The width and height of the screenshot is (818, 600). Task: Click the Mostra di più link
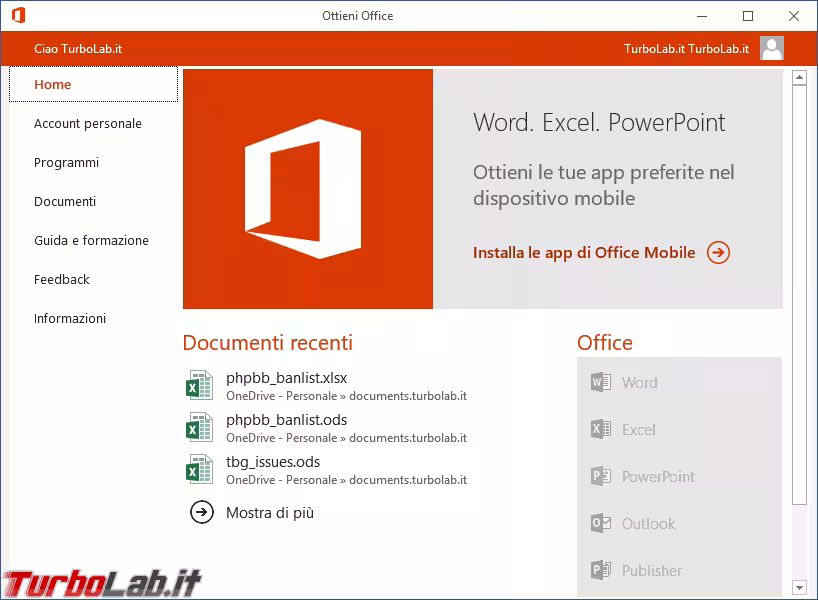270,513
